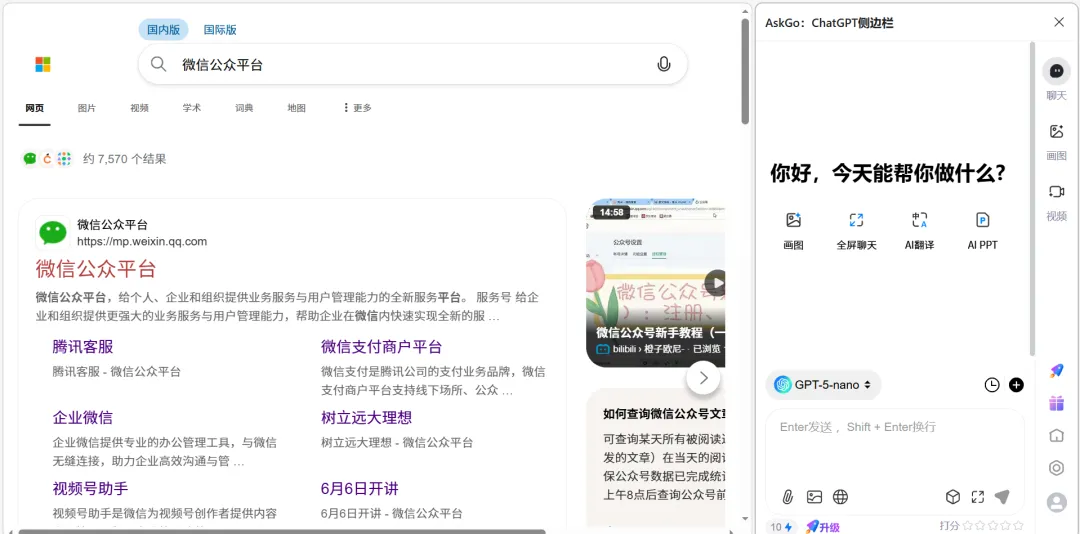Rate three stars with the middle star

(993, 526)
